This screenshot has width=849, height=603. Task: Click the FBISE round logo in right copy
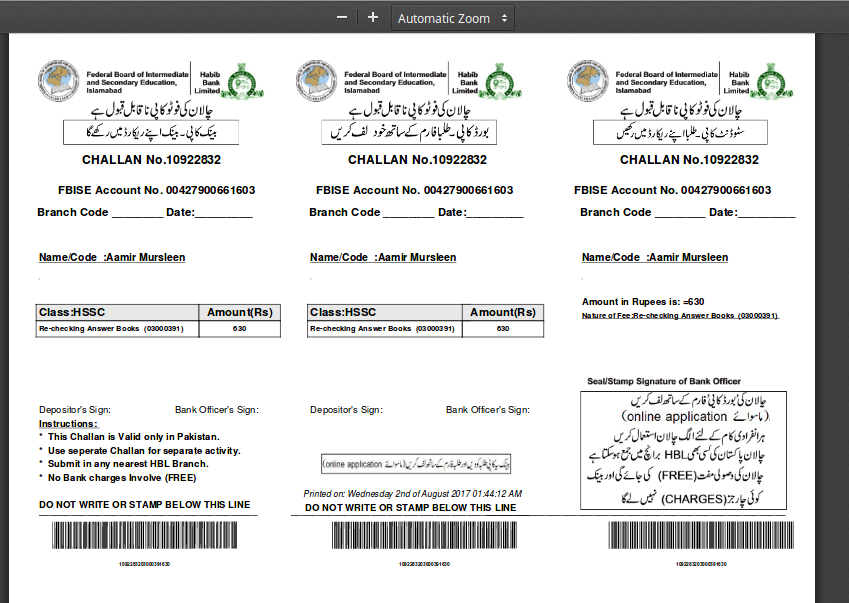tap(587, 81)
